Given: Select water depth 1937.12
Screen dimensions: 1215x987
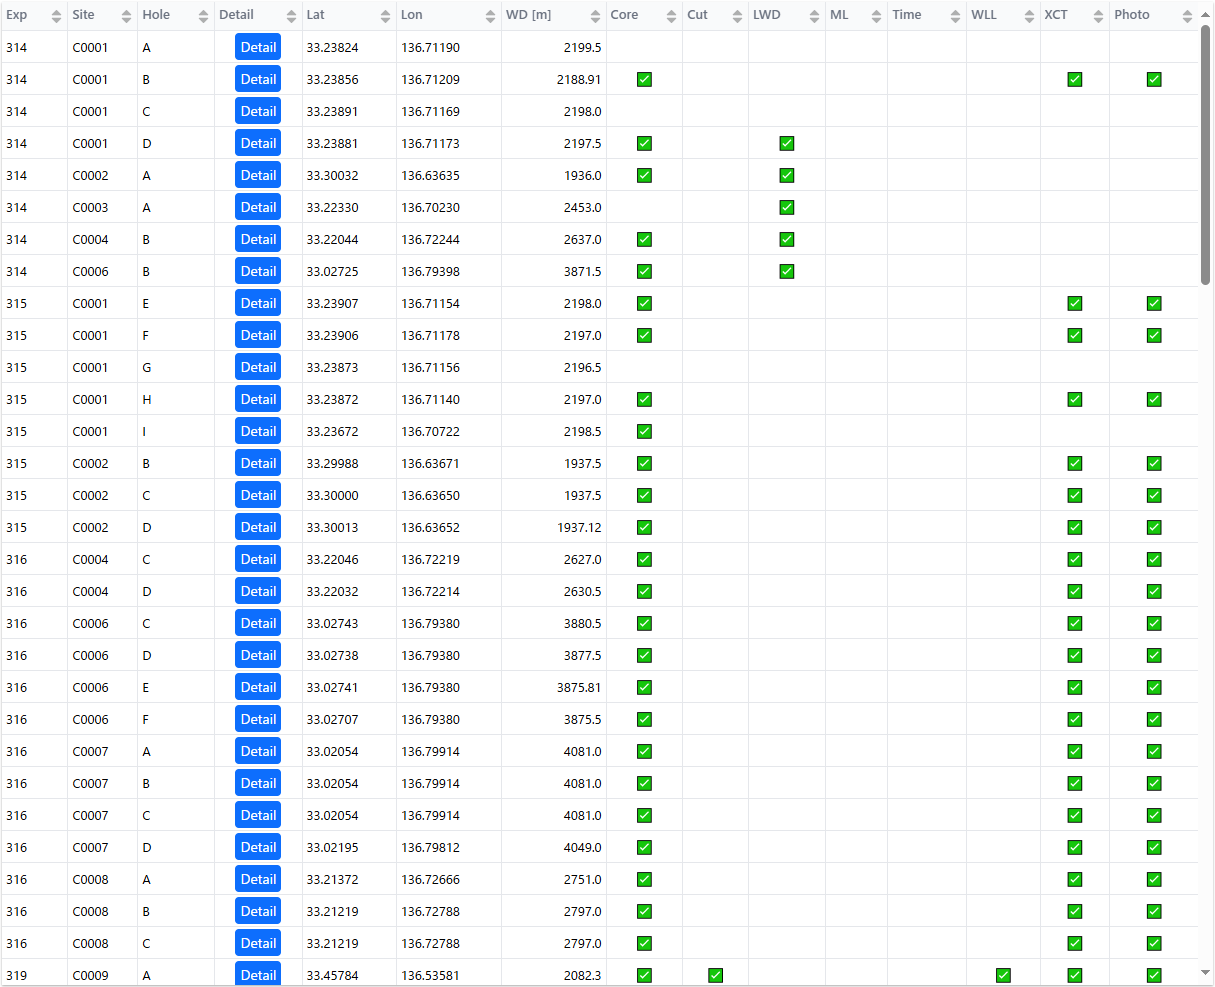Looking at the screenshot, I should pyautogui.click(x=579, y=527).
